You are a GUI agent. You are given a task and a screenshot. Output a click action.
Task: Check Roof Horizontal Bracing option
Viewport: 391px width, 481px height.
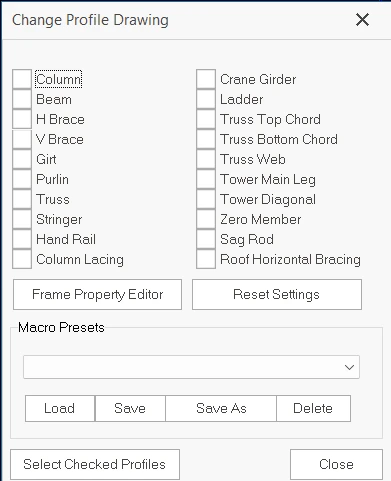pos(206,259)
